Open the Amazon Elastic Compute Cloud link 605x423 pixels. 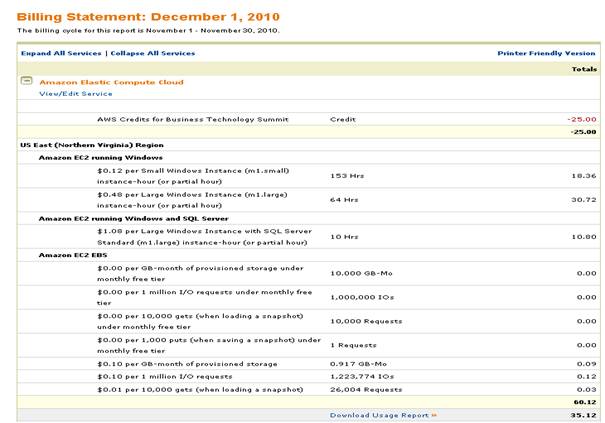[x=112, y=82]
